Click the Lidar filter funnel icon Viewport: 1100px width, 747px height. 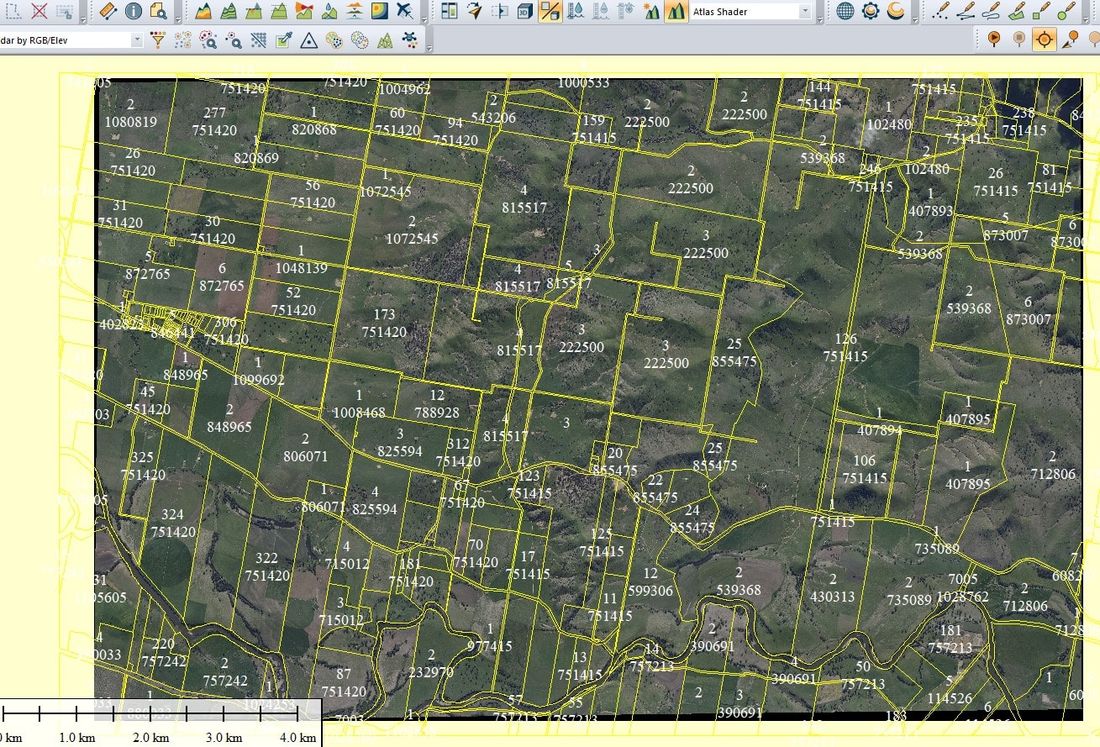[158, 40]
